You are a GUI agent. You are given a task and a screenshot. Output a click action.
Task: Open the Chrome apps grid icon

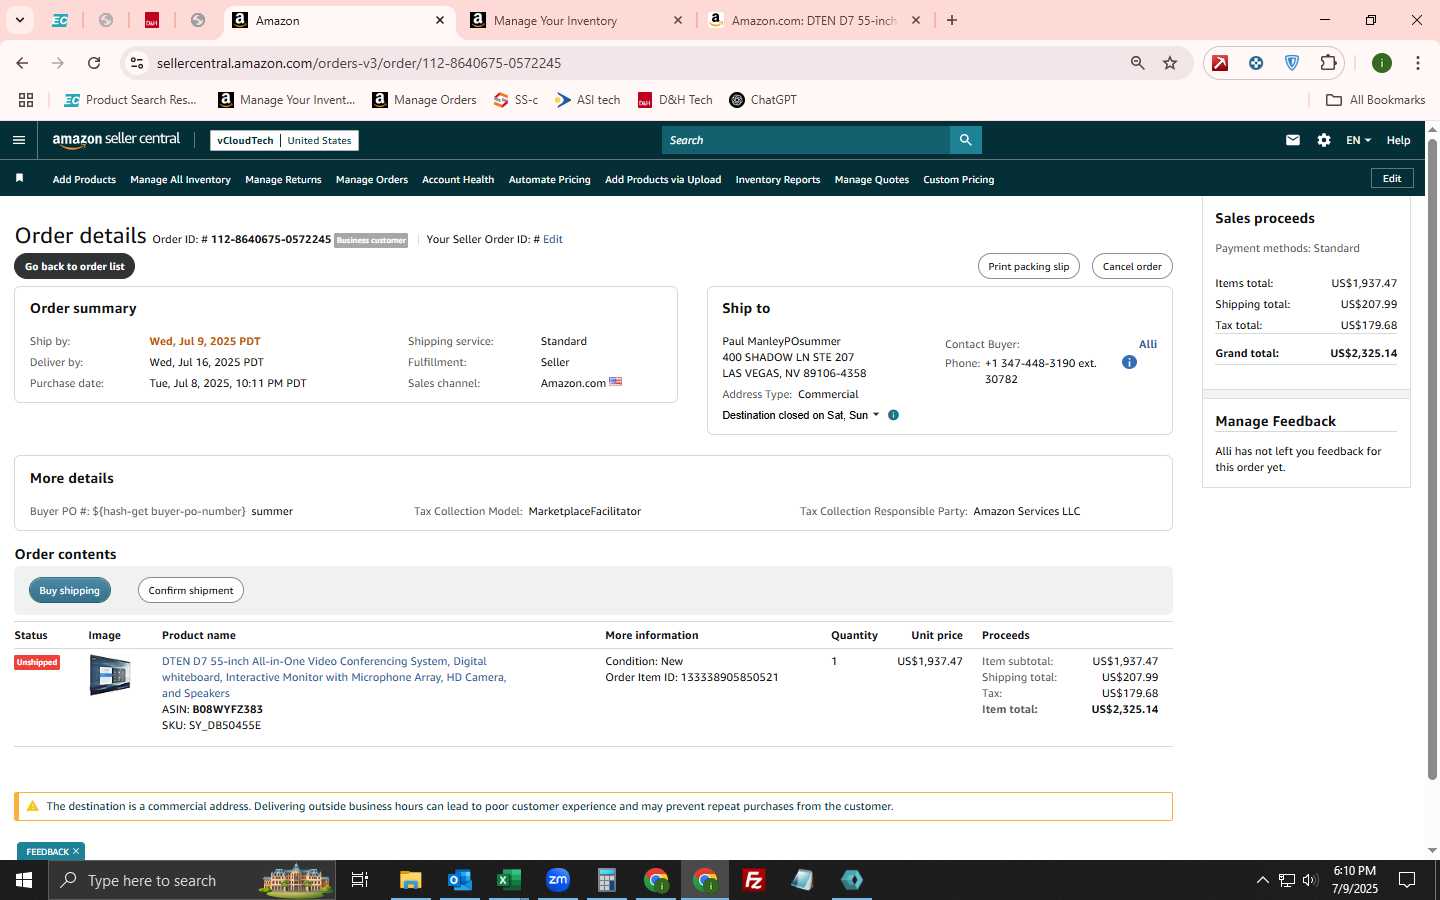coord(26,100)
